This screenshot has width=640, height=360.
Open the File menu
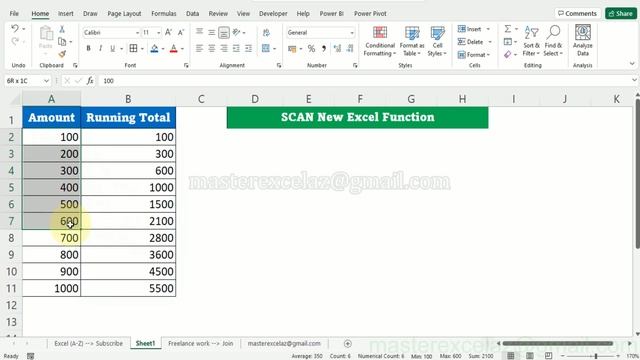pos(14,13)
